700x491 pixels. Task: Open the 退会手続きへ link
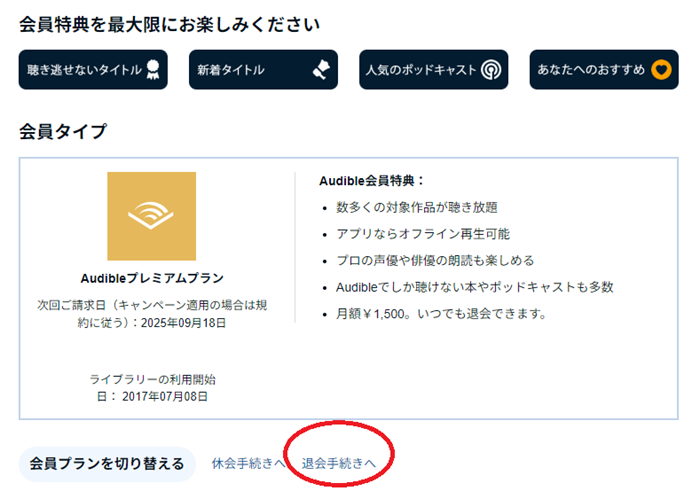pyautogui.click(x=339, y=464)
